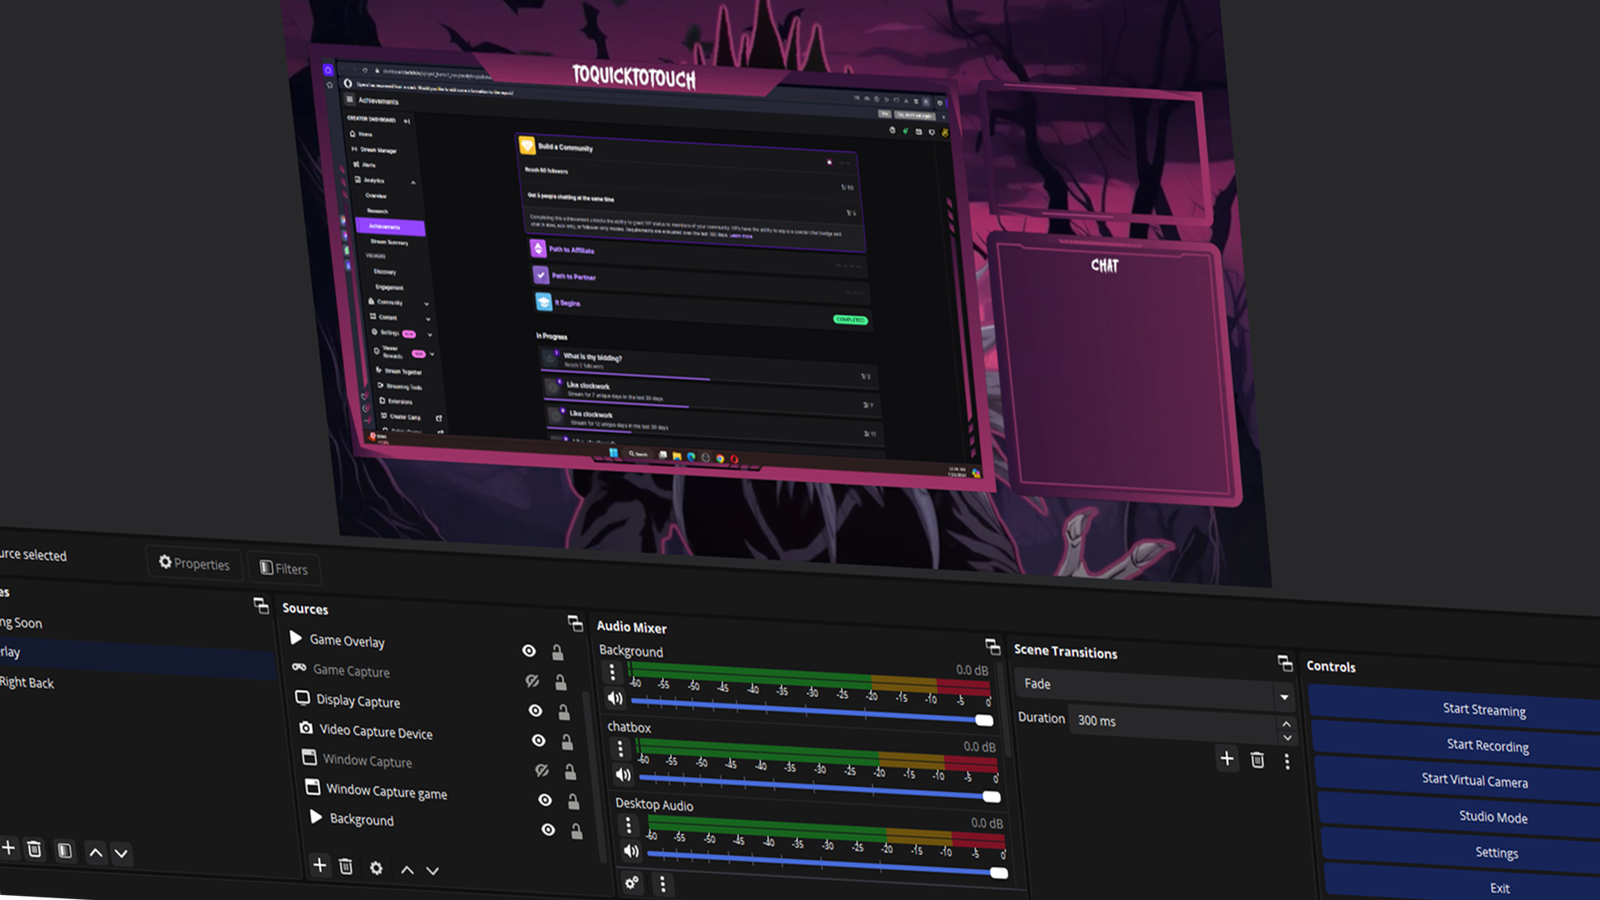
Task: Lock the Background source
Action: pyautogui.click(x=577, y=832)
